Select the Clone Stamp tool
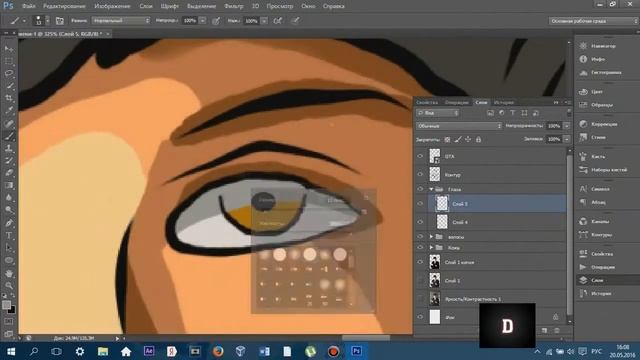 pyautogui.click(x=9, y=148)
